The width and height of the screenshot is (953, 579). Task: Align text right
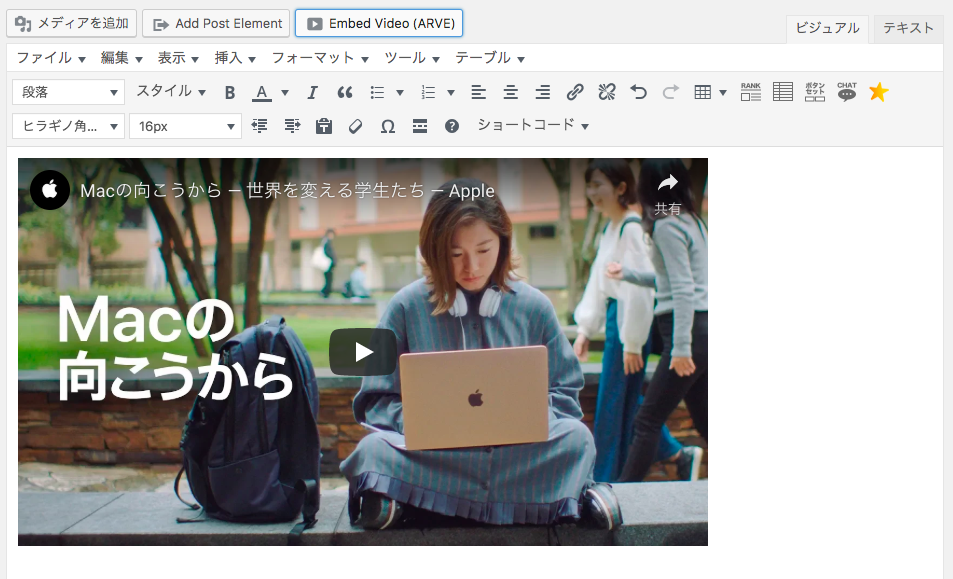click(543, 92)
